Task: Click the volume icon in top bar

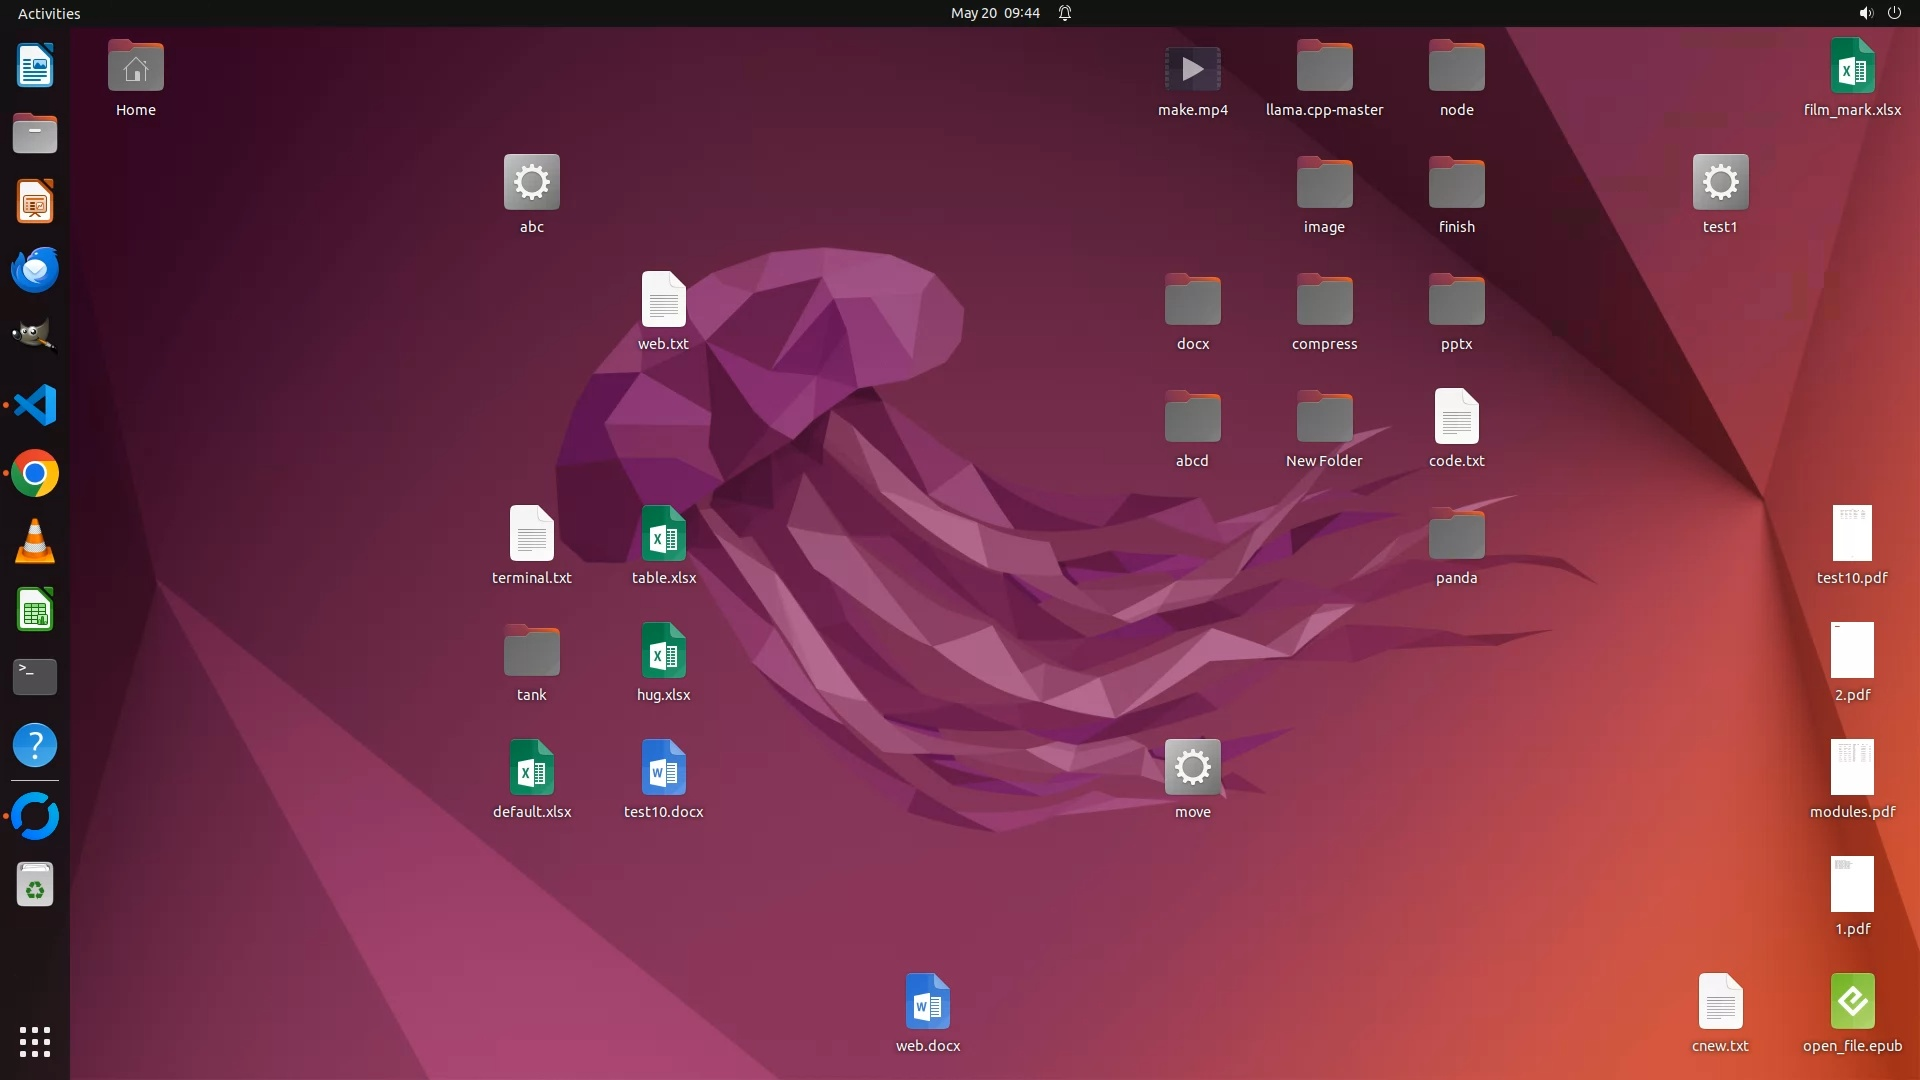Action: pyautogui.click(x=1865, y=13)
